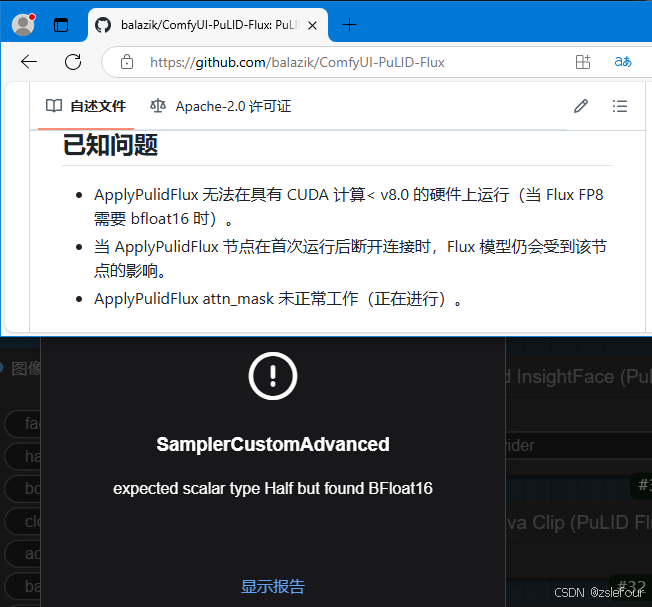652x607 pixels.
Task: Switch to the 自述文件 README tab
Action: [86, 106]
